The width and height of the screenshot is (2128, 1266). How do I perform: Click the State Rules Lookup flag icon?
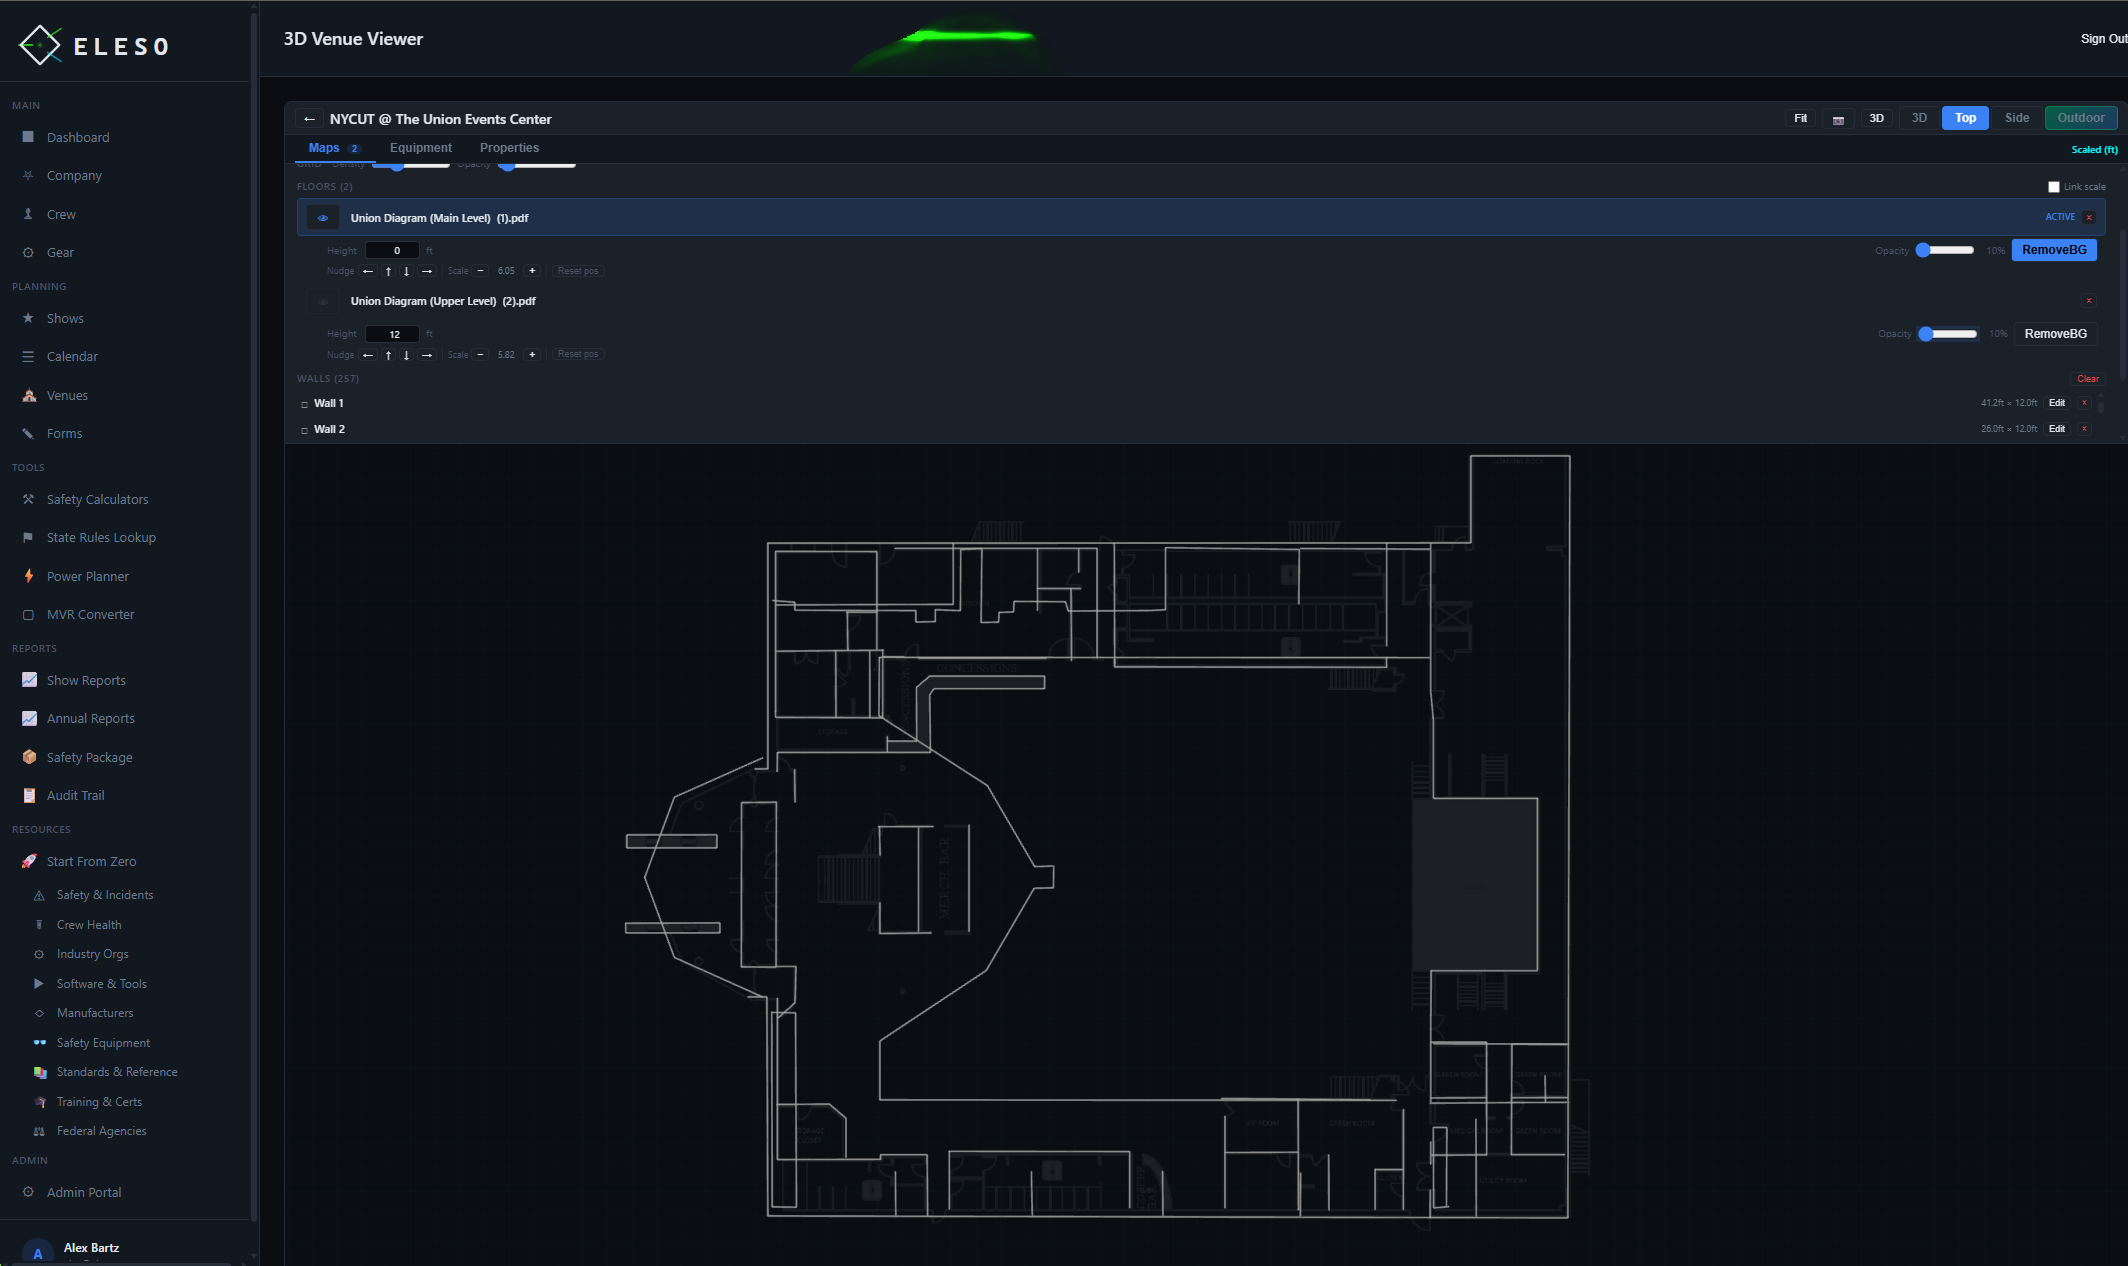tap(27, 537)
